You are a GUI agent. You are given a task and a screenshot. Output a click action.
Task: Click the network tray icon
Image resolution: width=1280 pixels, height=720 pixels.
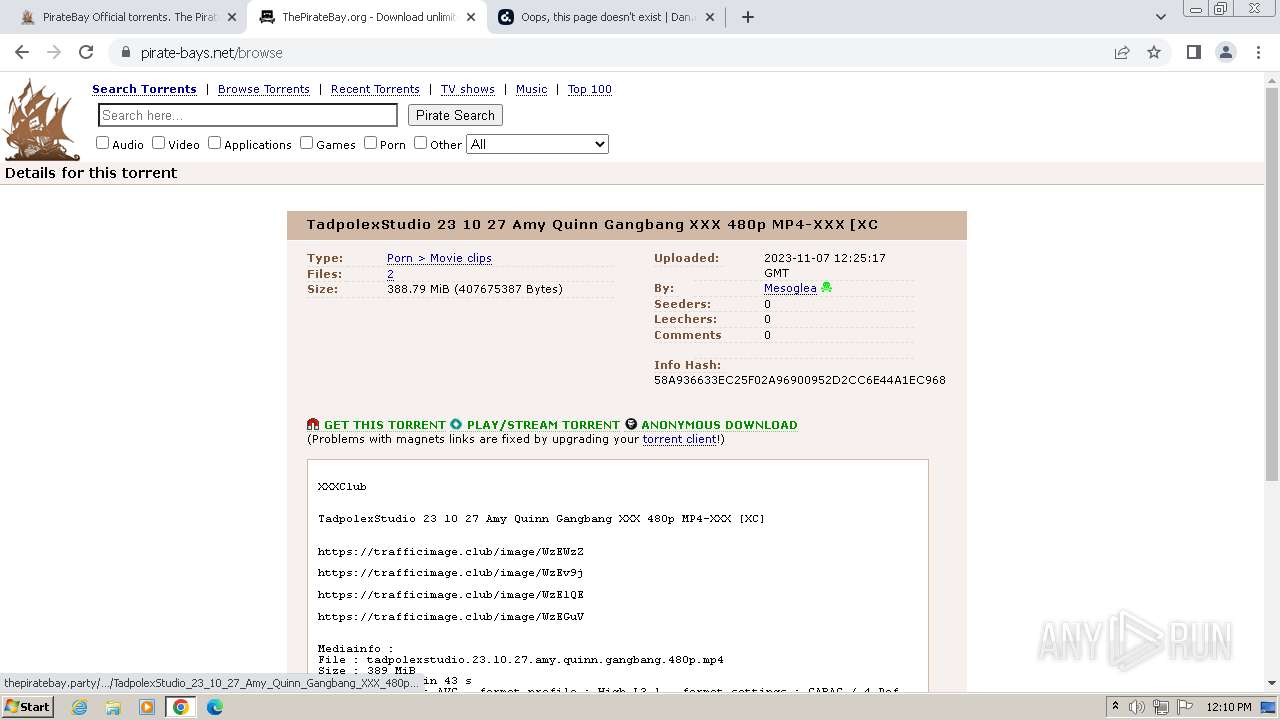click(x=1161, y=707)
